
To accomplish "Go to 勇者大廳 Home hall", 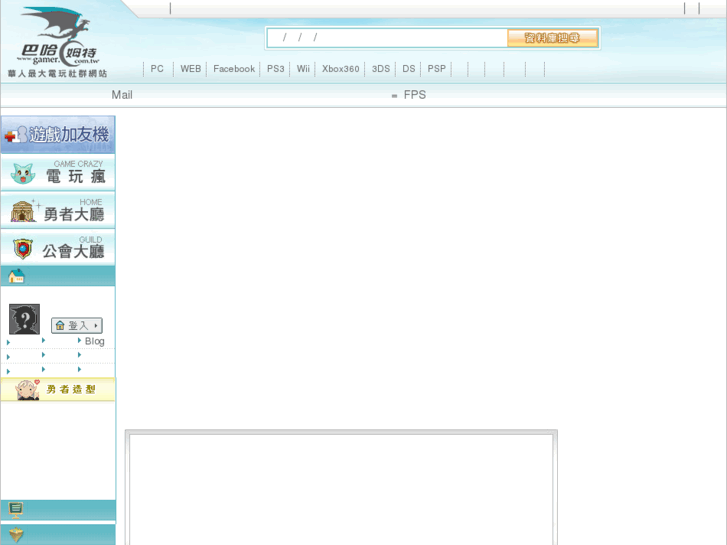I will click(58, 211).
